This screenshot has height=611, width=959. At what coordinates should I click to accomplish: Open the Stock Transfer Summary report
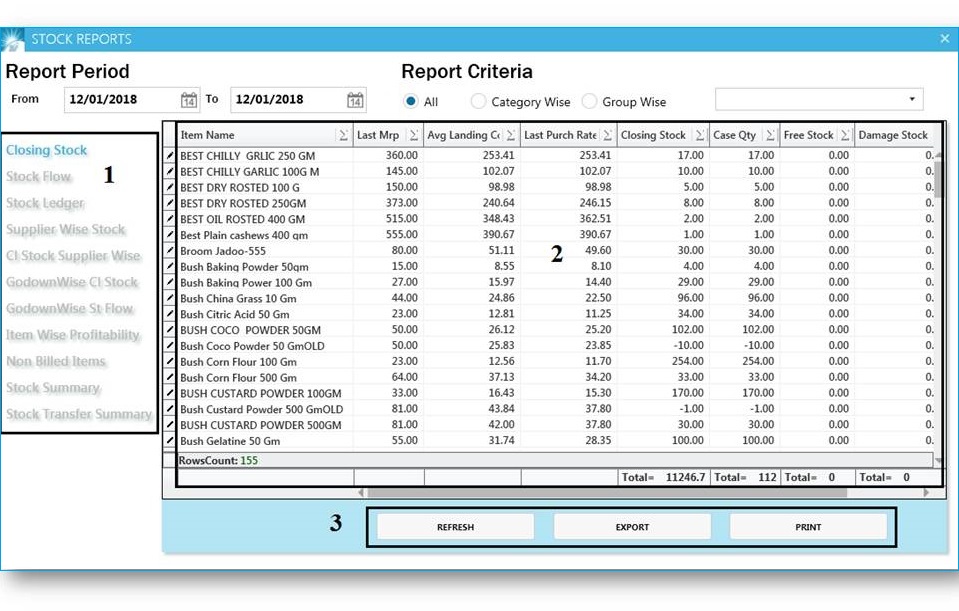point(79,414)
